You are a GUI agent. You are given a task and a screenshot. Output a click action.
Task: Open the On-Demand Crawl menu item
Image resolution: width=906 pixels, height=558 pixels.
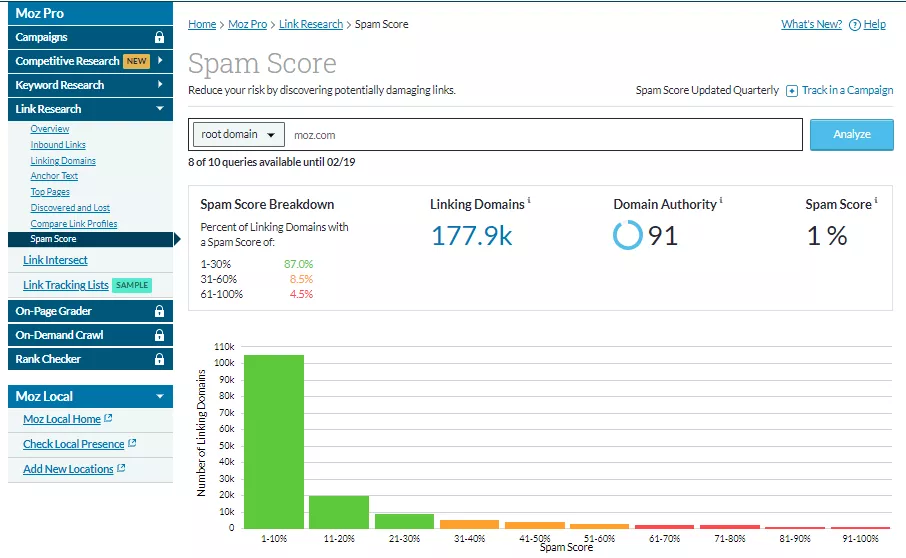pos(90,335)
